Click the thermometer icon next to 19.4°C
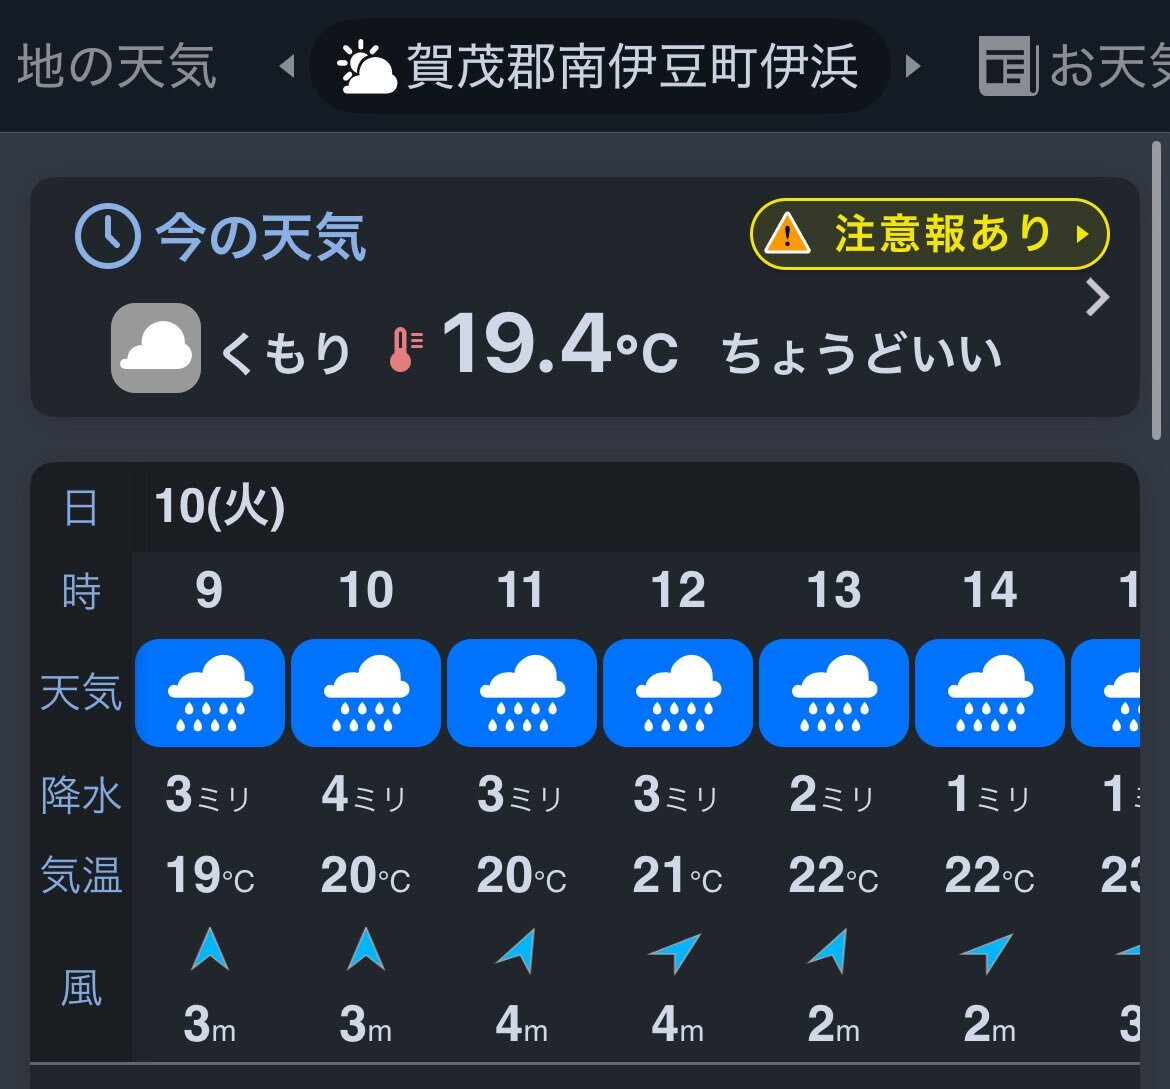The width and height of the screenshot is (1170, 1089). 406,349
